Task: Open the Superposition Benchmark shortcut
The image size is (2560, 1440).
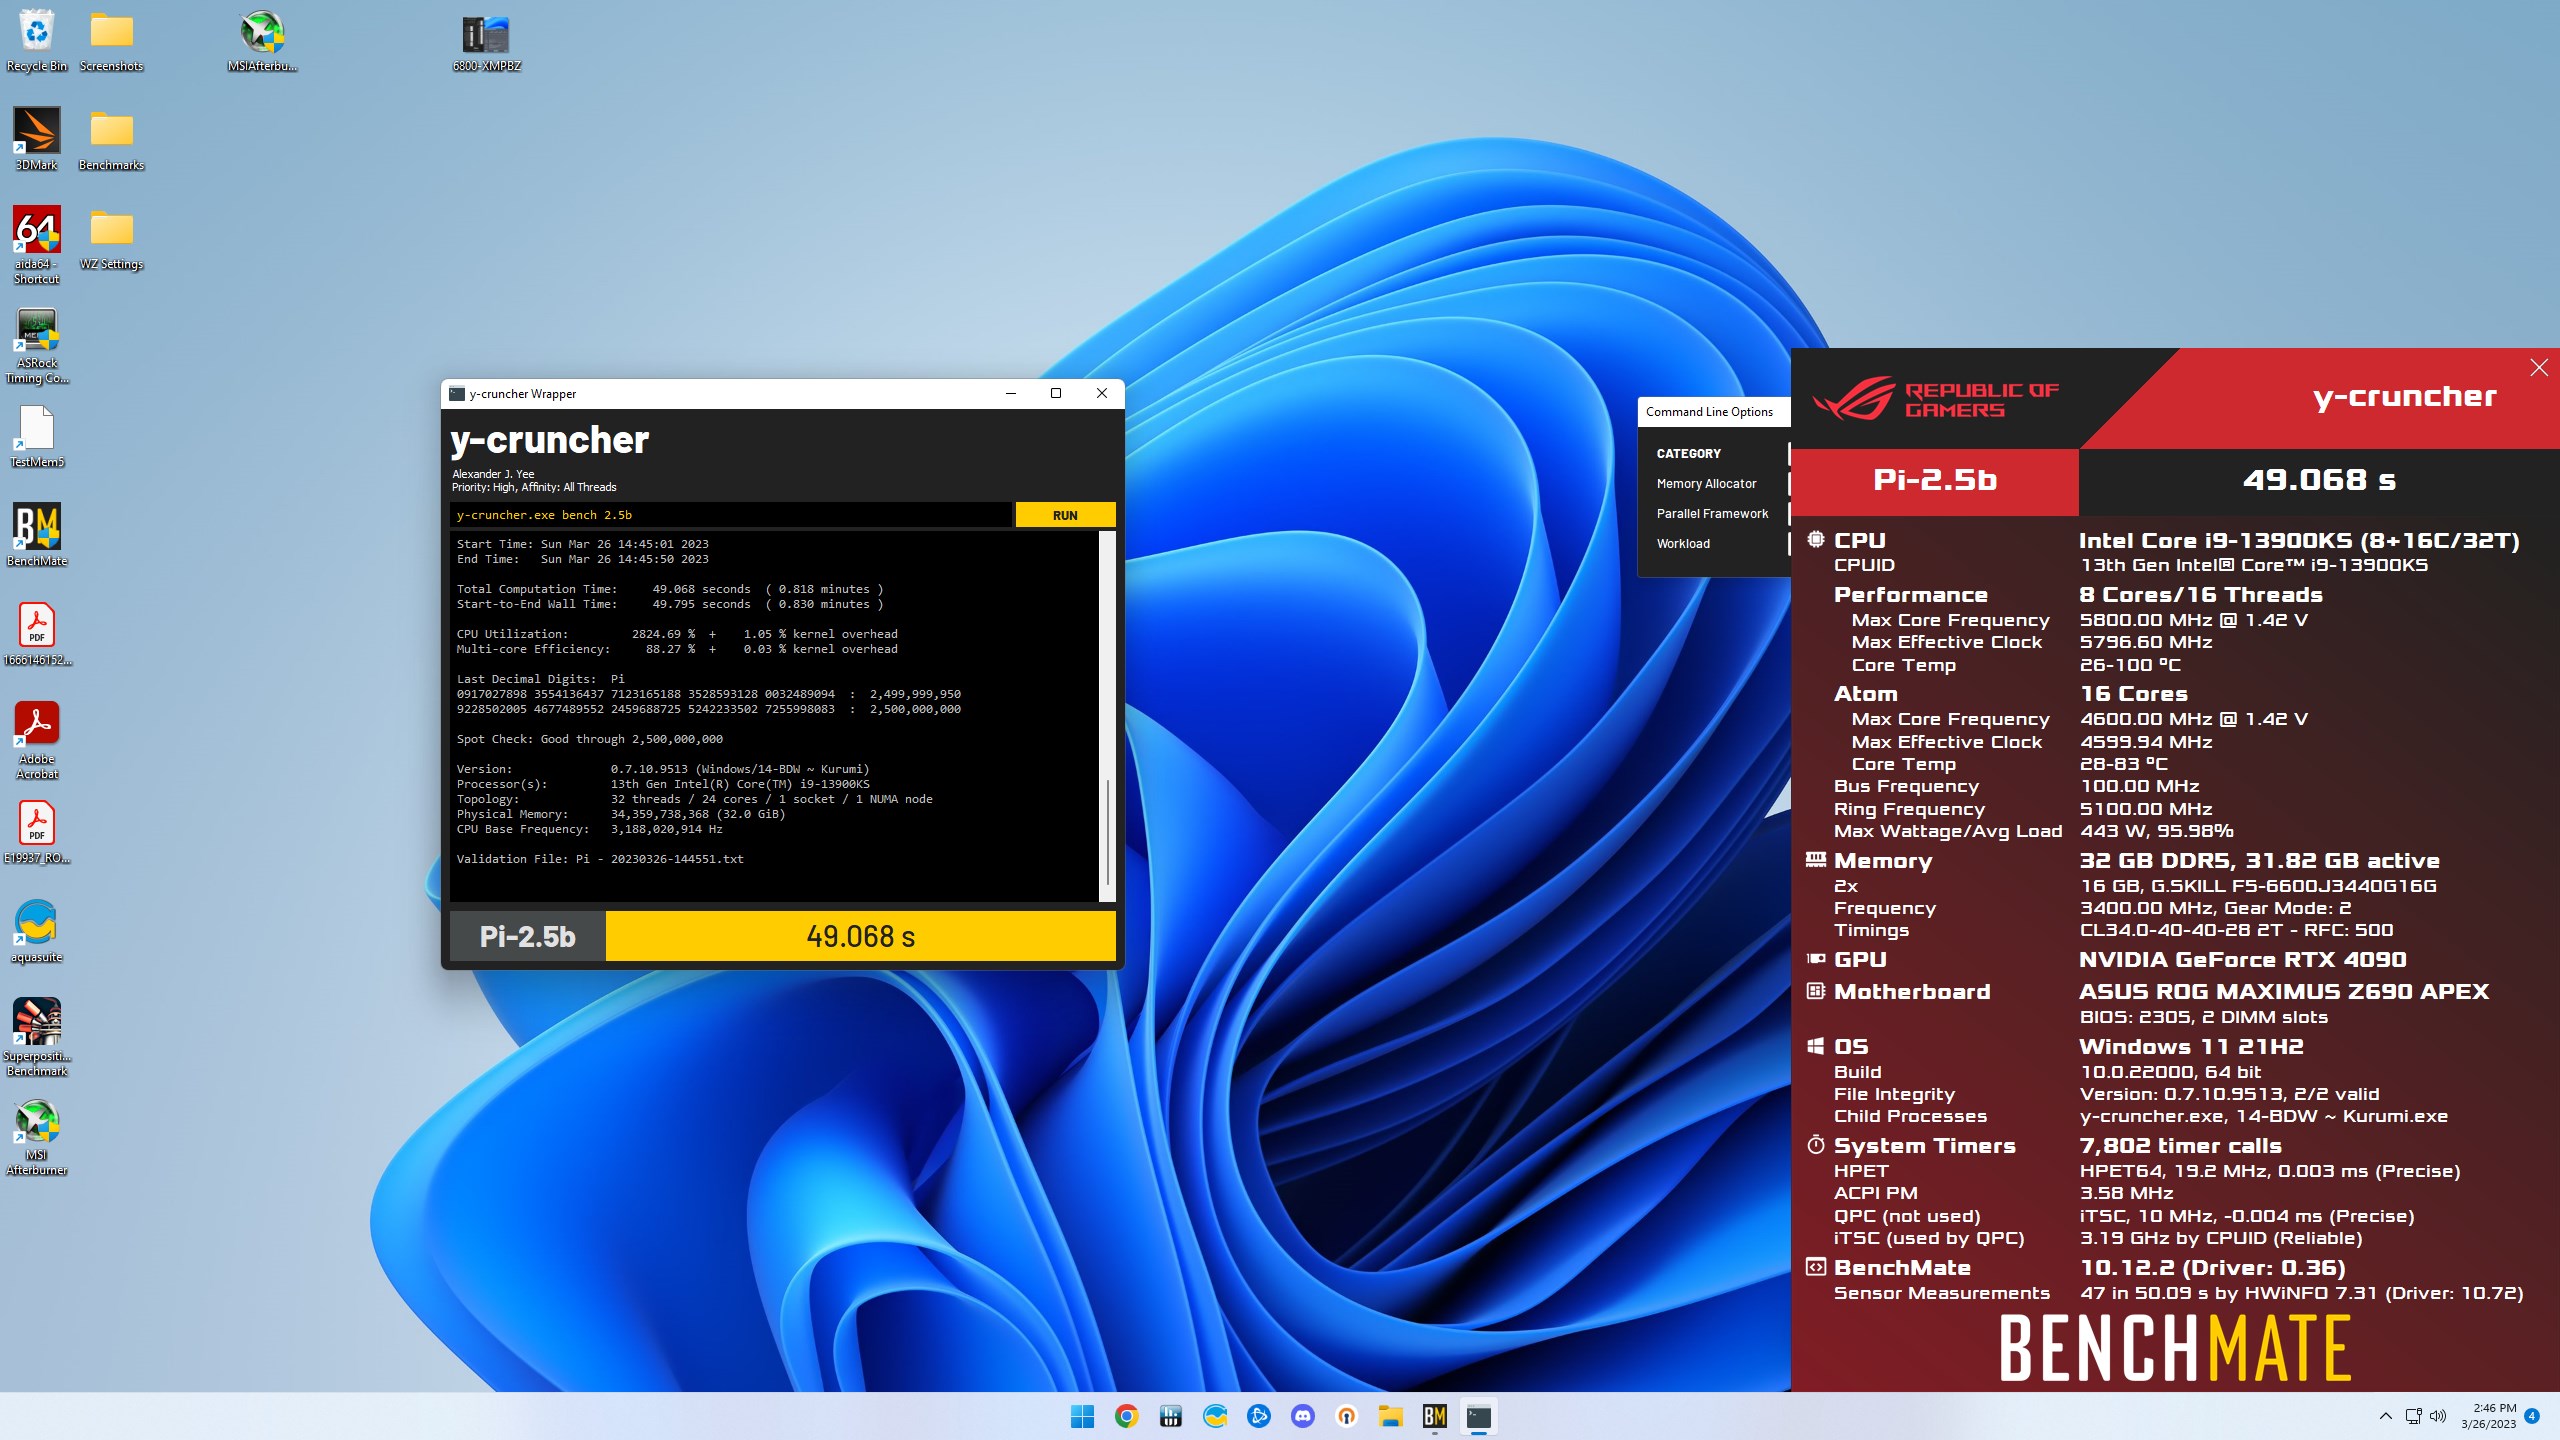Action: click(37, 1037)
